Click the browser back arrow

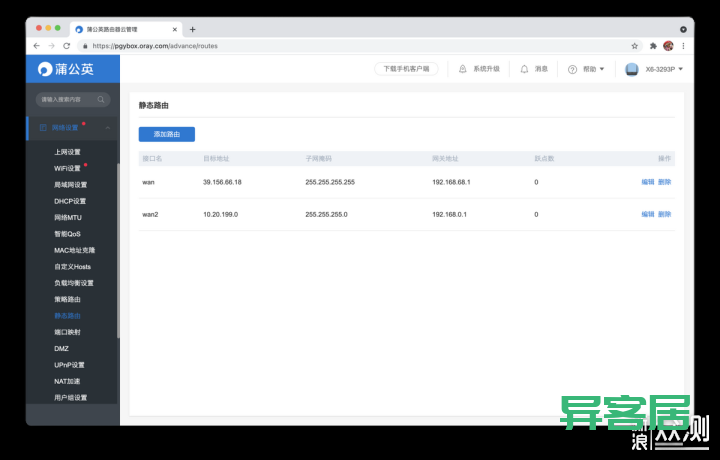point(37,46)
